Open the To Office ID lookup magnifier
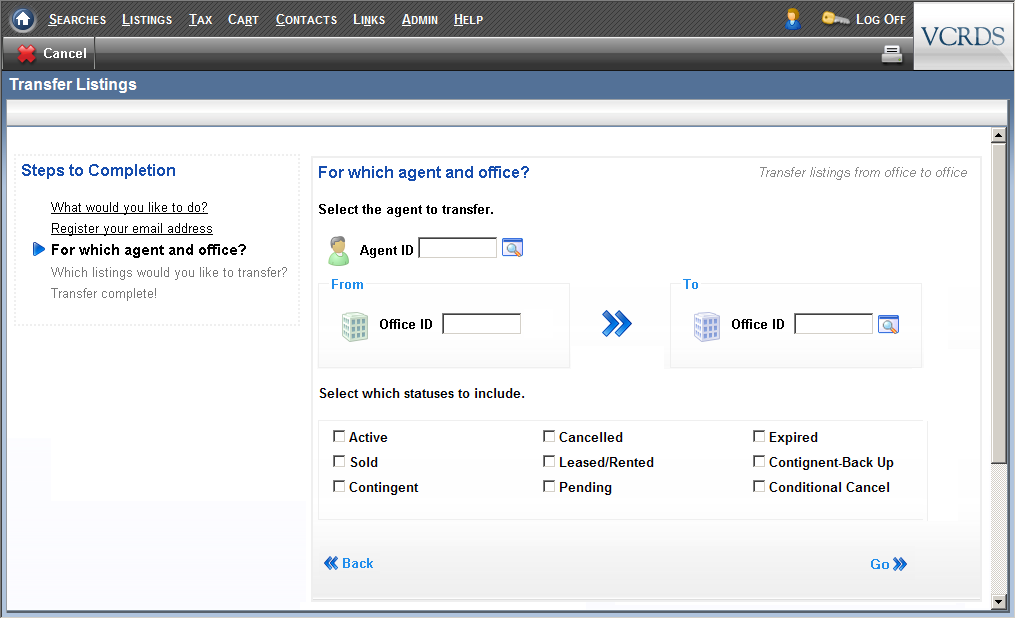The image size is (1016, 619). tap(888, 324)
